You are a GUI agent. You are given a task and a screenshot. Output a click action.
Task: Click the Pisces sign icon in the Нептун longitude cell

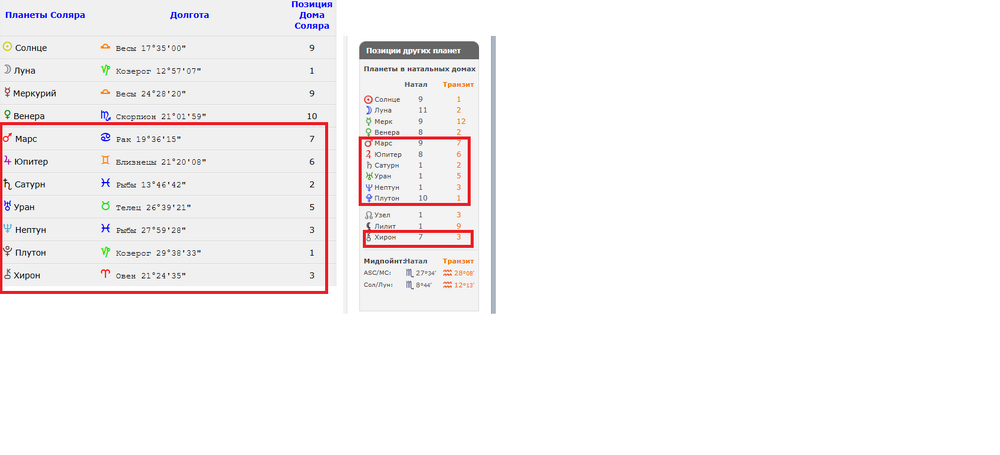(105, 229)
